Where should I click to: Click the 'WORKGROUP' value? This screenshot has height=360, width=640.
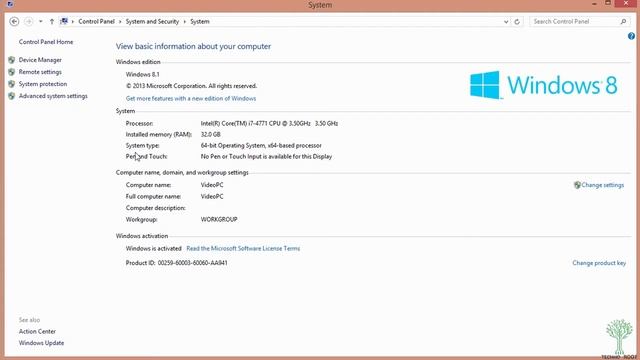[x=219, y=219]
